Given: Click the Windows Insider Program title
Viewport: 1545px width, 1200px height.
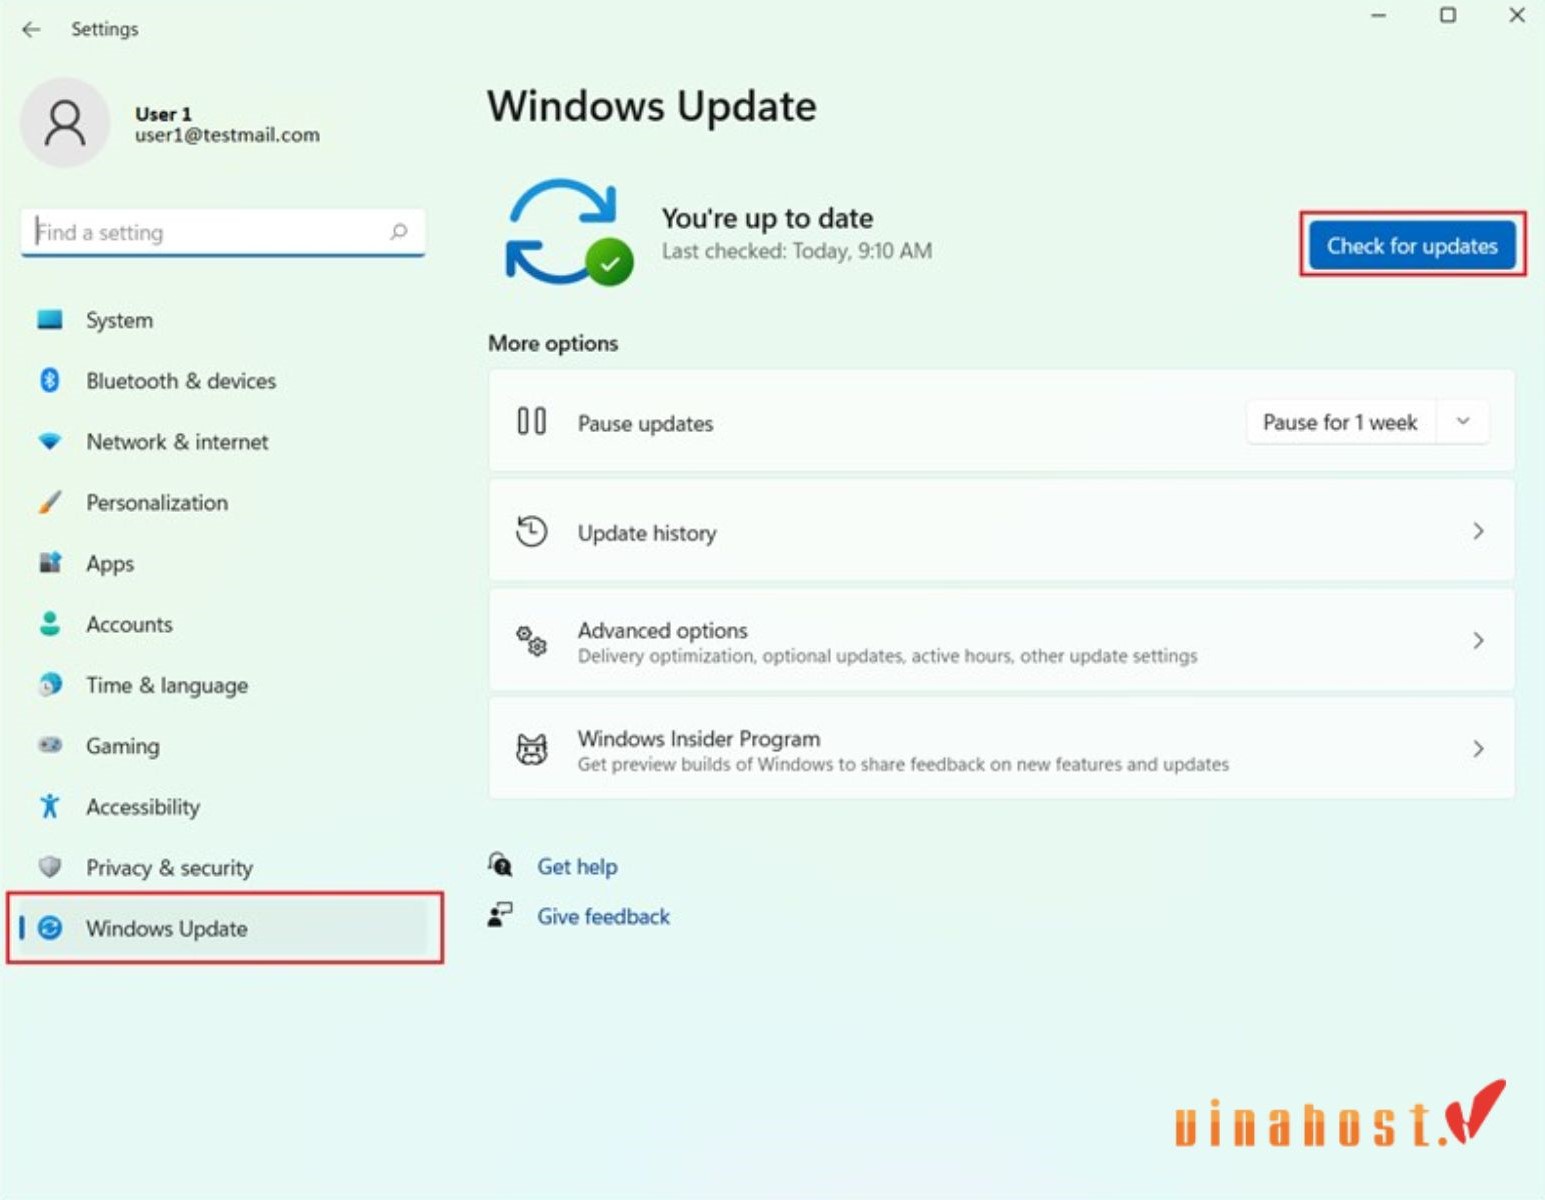Looking at the screenshot, I should pyautogui.click(x=698, y=738).
